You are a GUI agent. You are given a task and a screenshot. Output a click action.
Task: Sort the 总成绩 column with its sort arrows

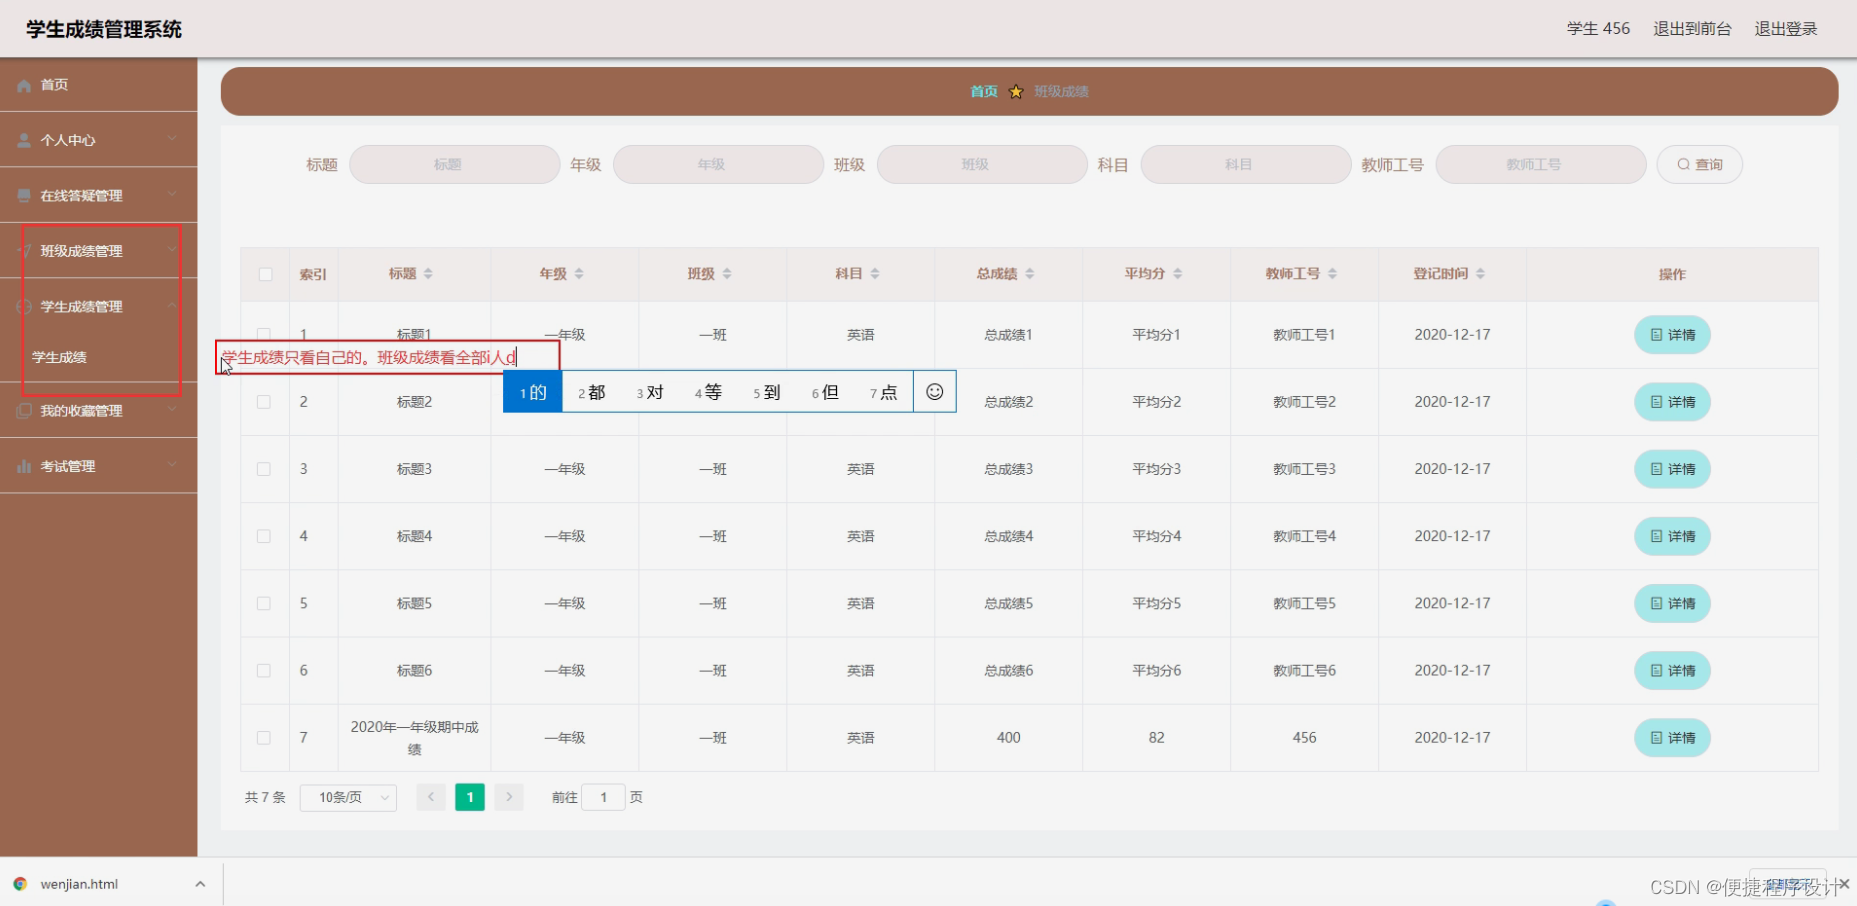click(1030, 274)
